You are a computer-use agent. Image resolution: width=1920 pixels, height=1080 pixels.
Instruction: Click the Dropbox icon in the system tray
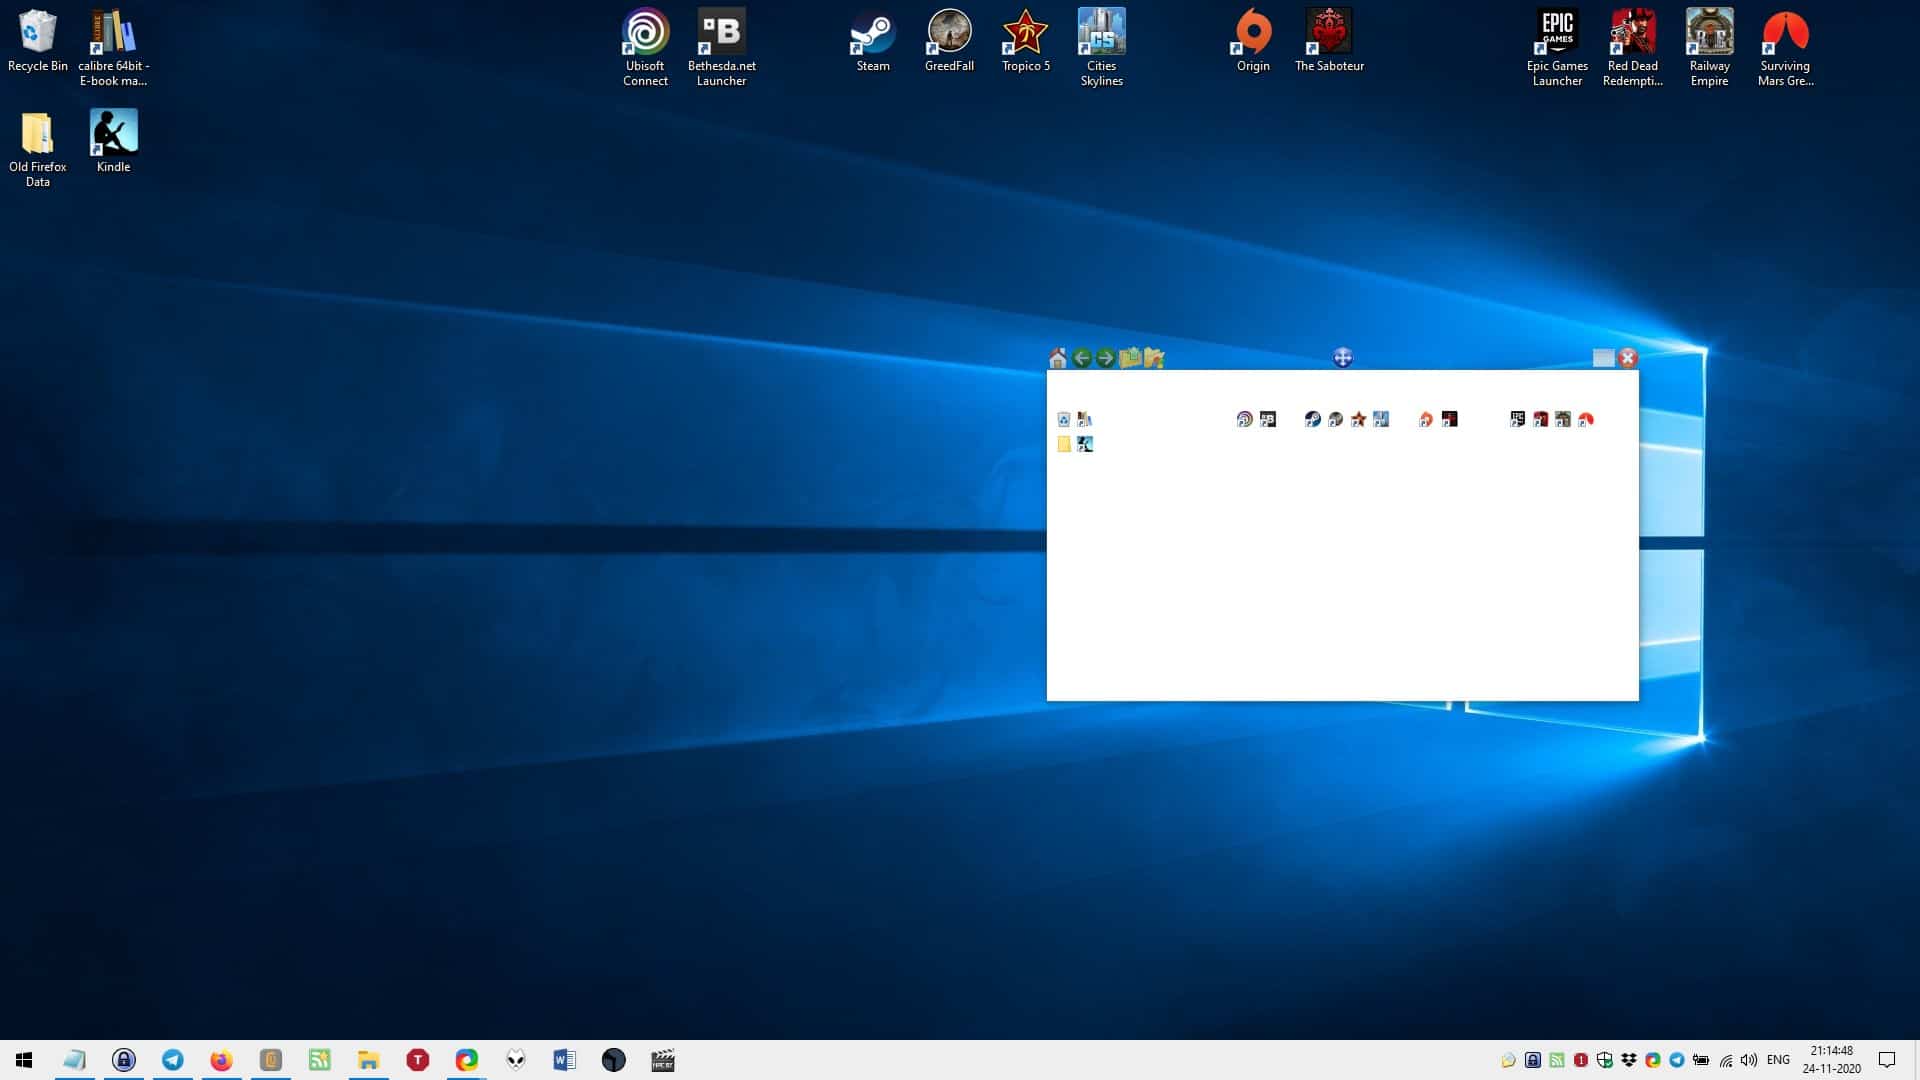[1629, 1060]
